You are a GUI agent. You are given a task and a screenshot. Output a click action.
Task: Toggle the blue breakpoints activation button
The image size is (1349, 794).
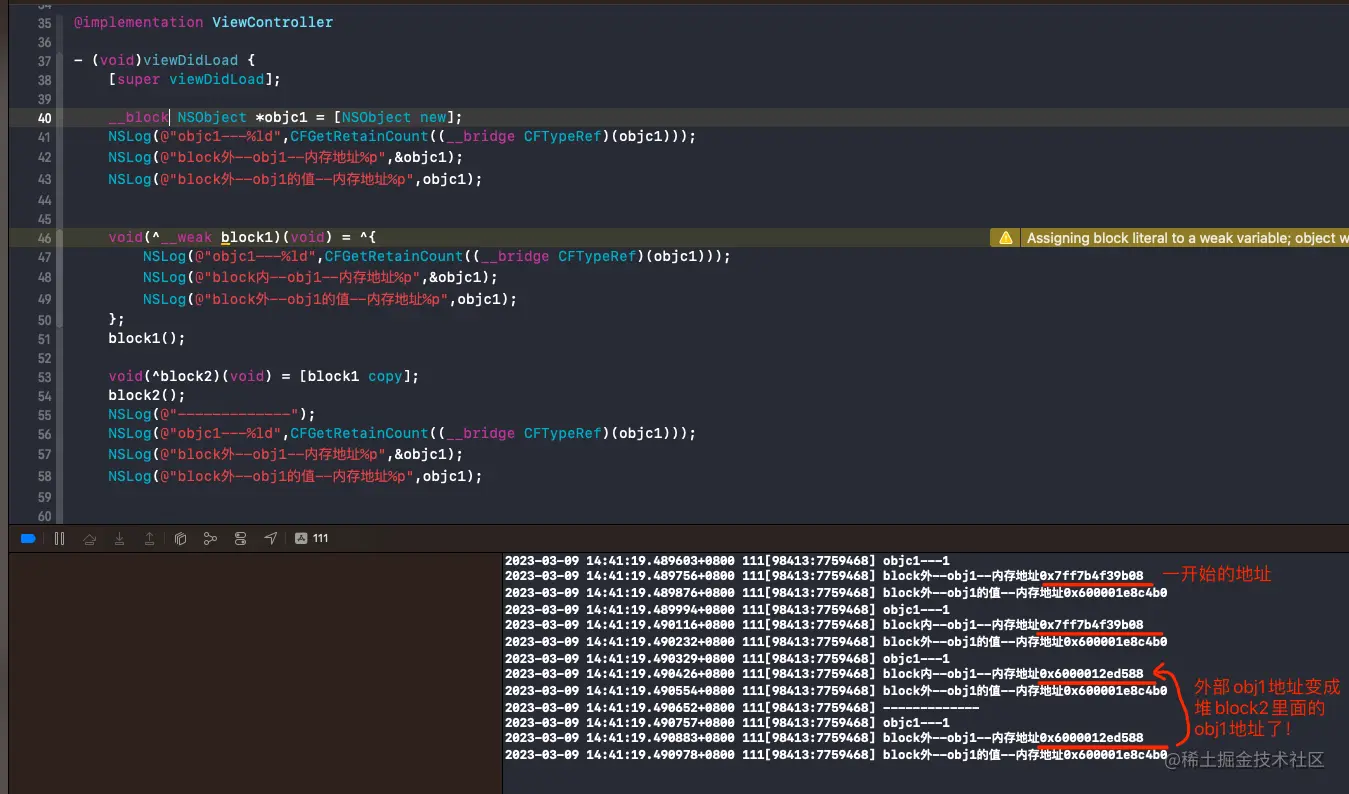pyautogui.click(x=28, y=539)
